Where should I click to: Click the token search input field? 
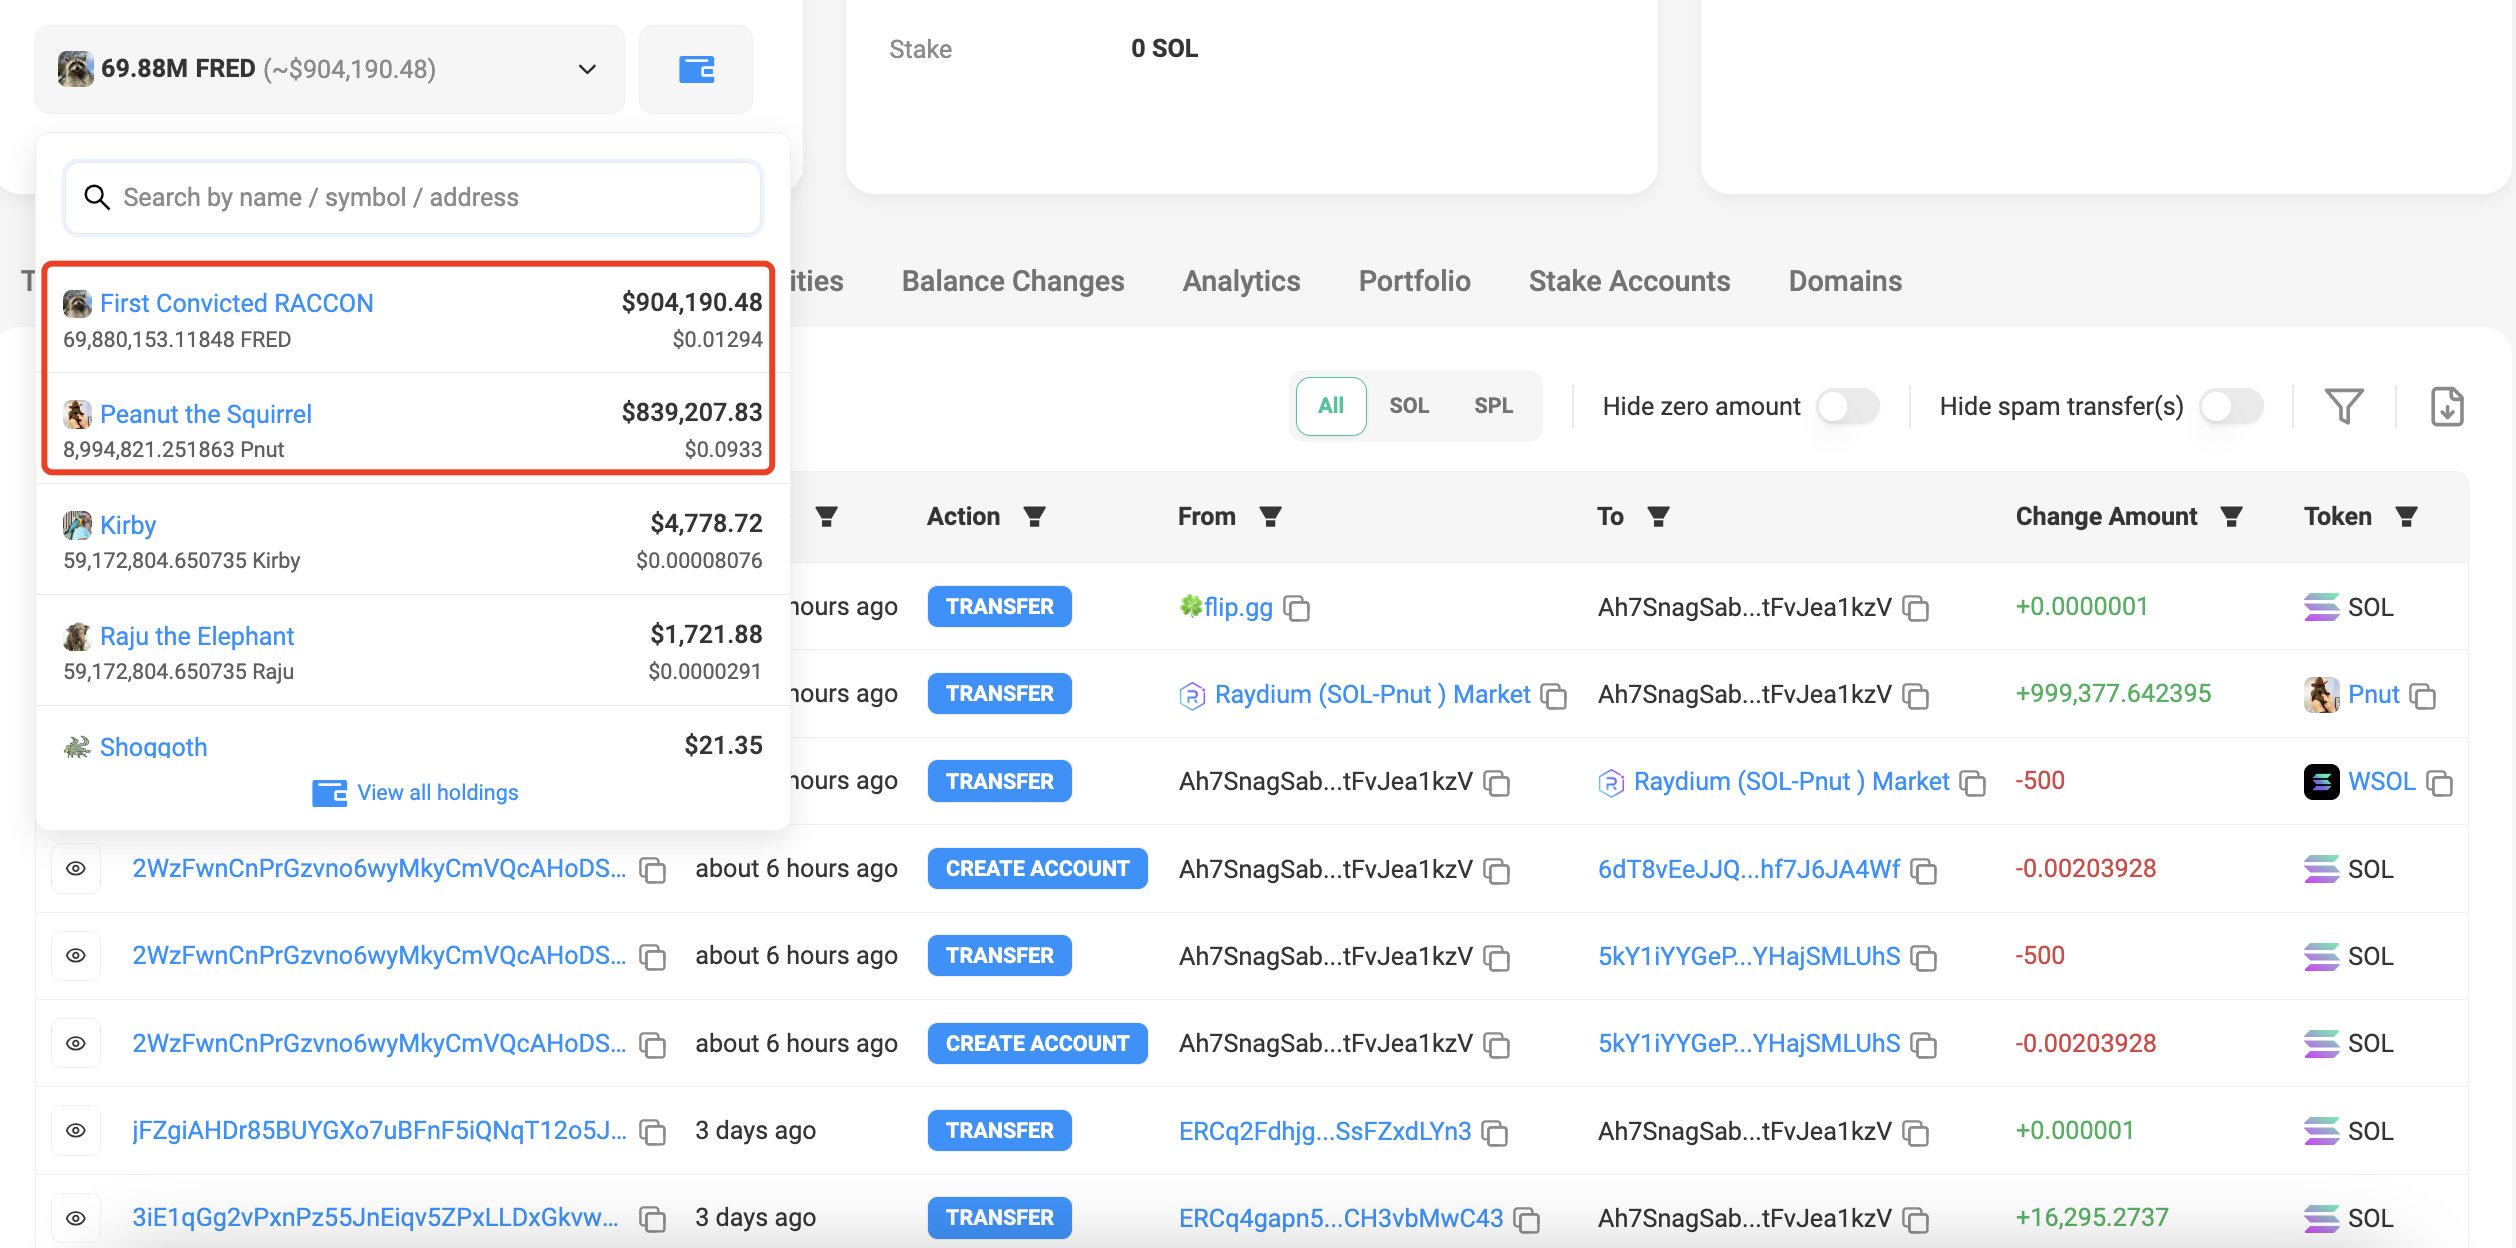pyautogui.click(x=413, y=198)
